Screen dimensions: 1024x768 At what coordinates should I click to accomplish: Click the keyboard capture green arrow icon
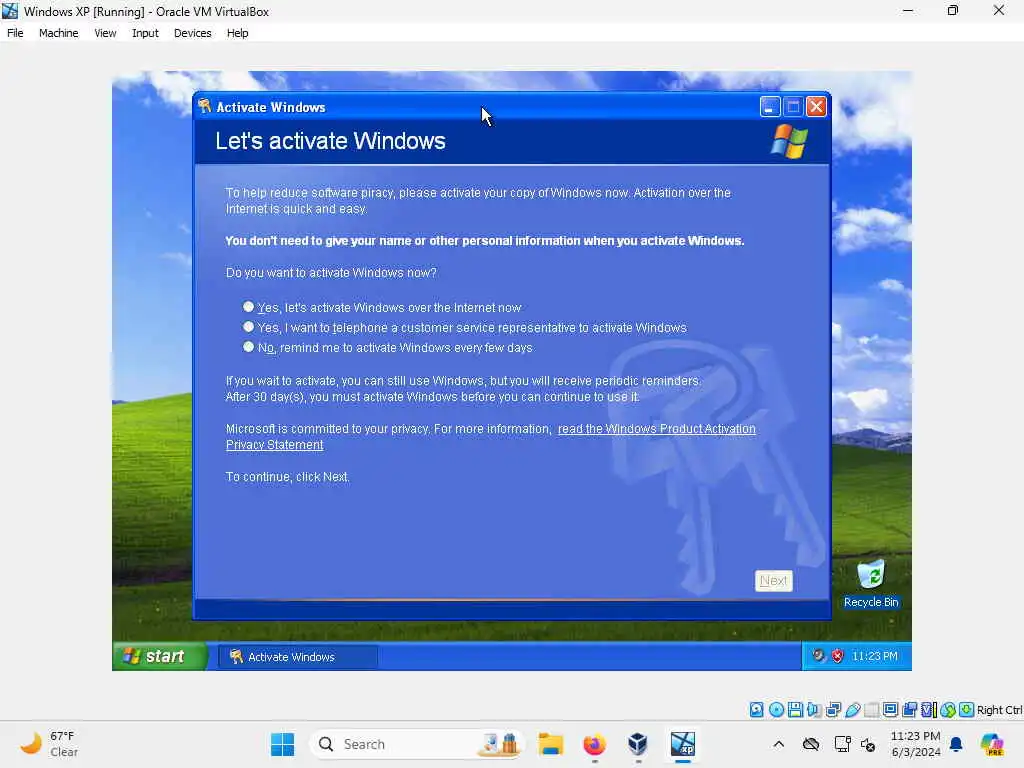967,710
